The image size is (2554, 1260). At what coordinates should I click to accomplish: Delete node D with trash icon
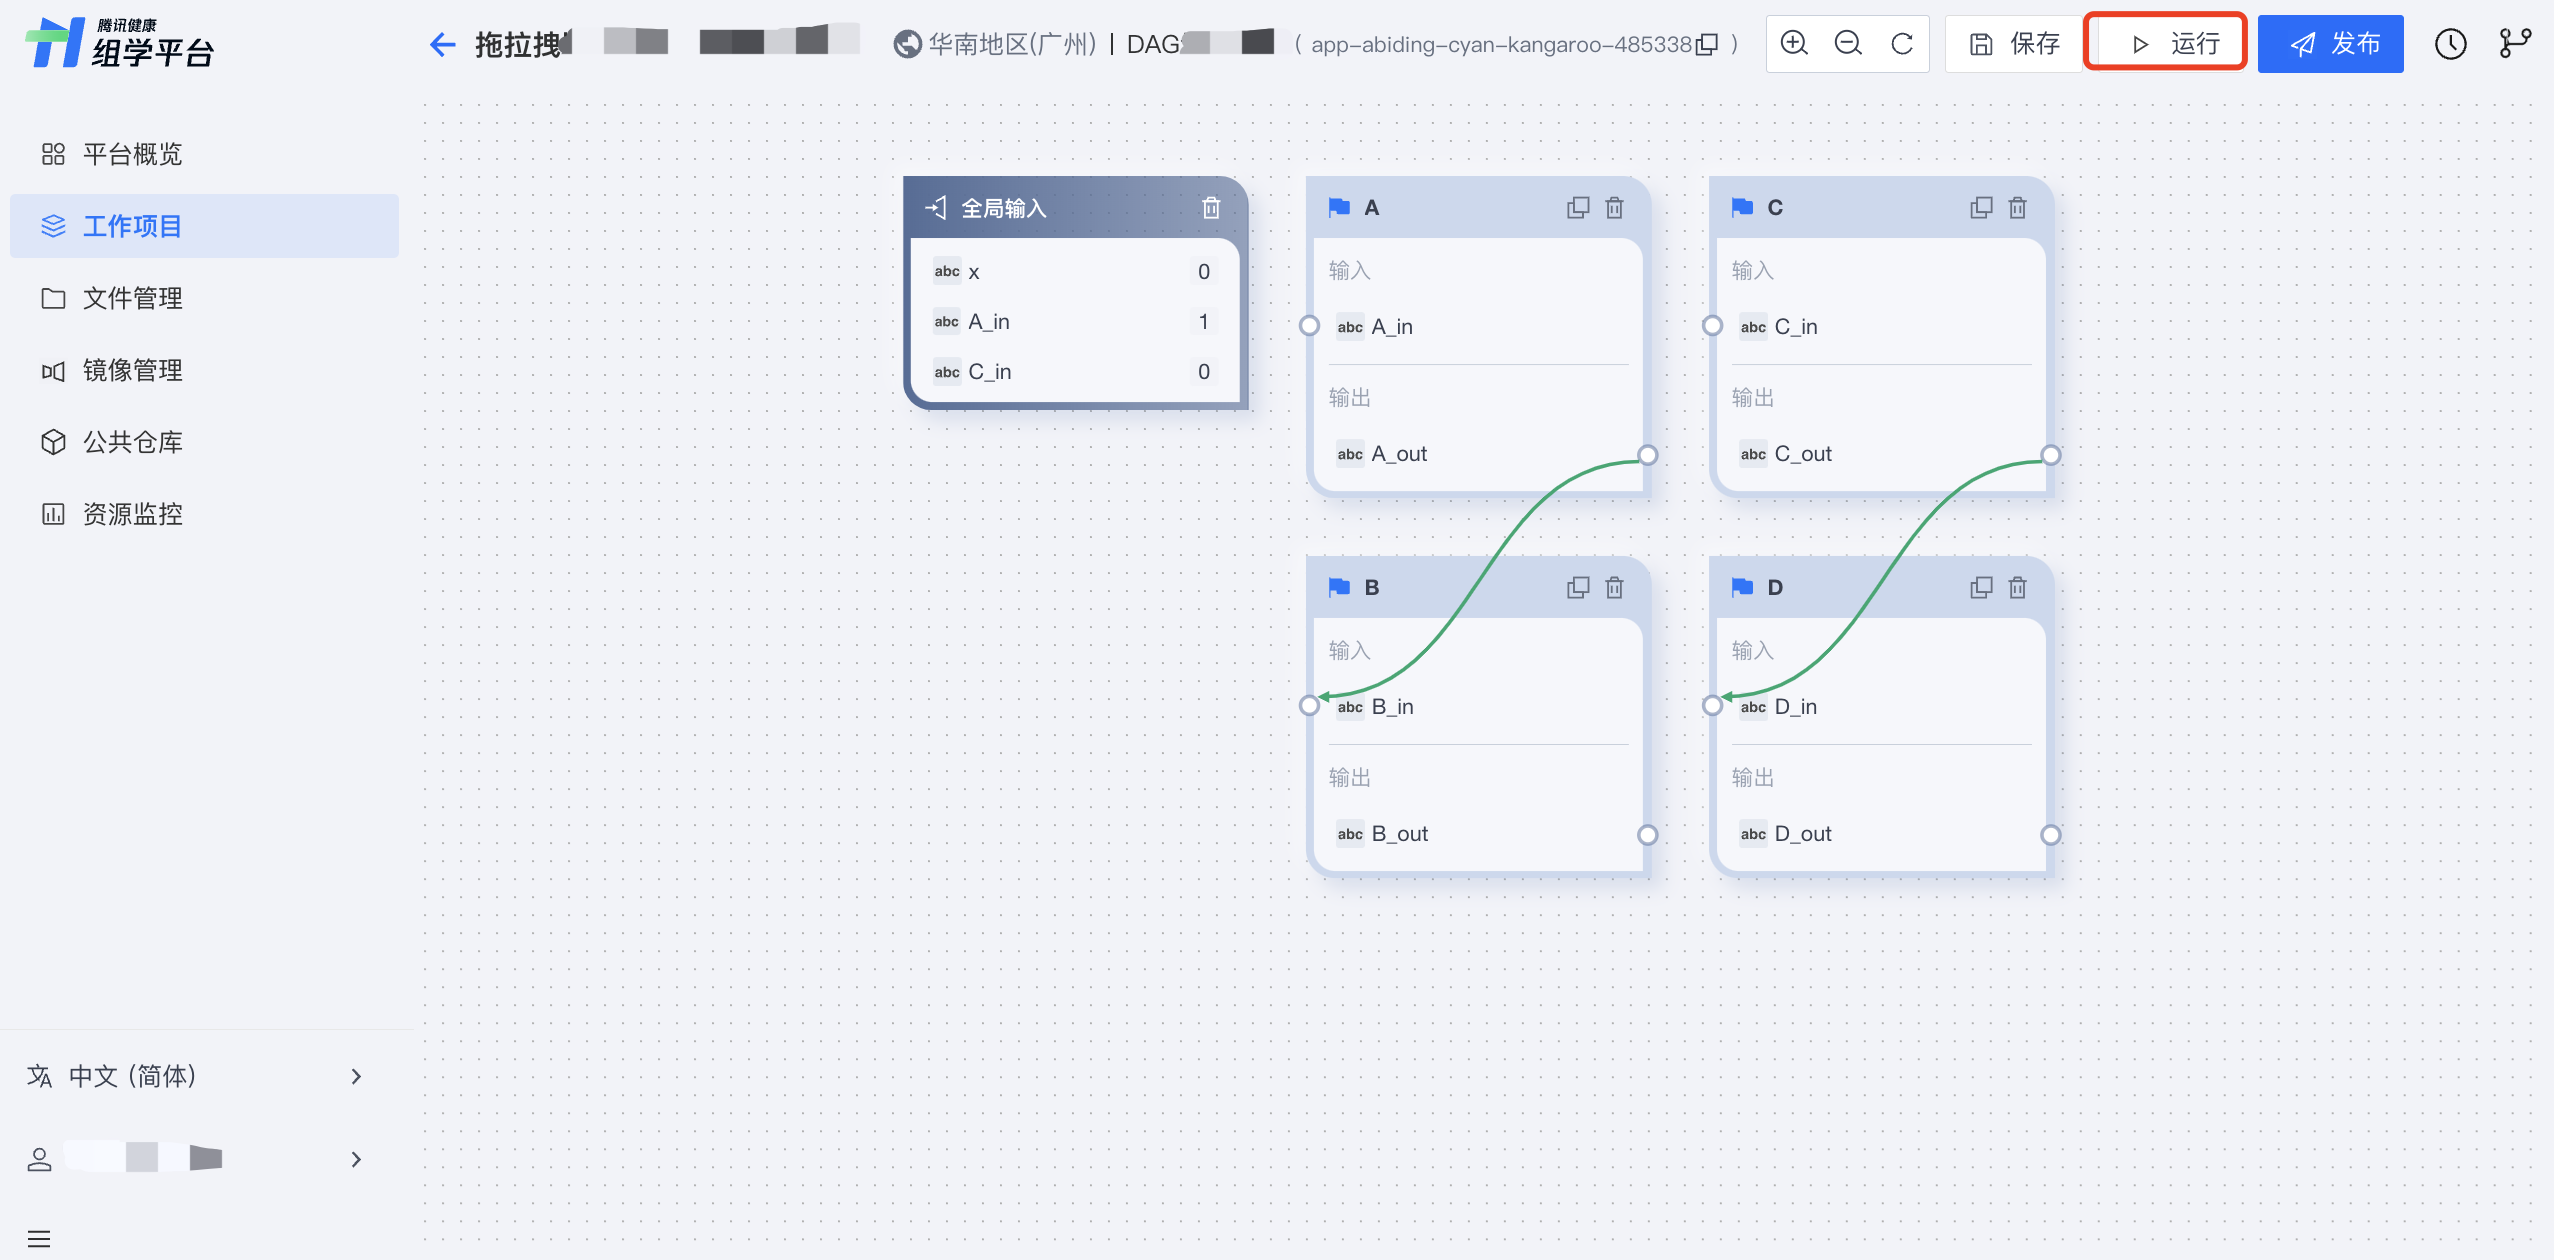(x=2017, y=588)
